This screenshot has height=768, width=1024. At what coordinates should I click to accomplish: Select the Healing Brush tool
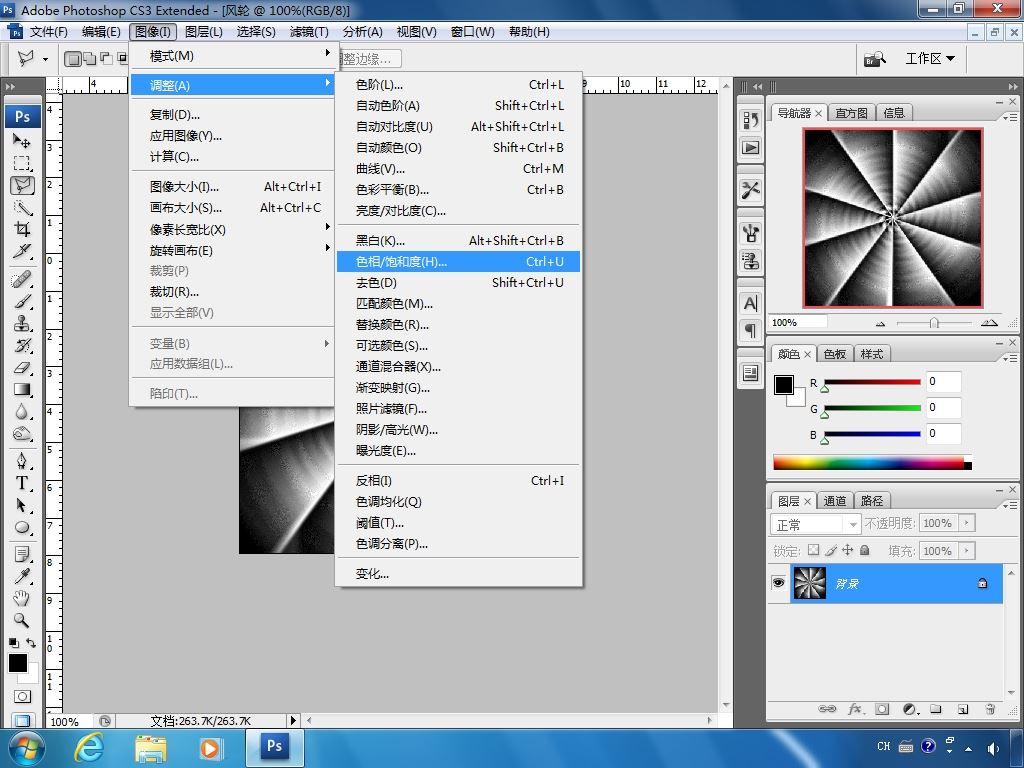click(x=22, y=280)
